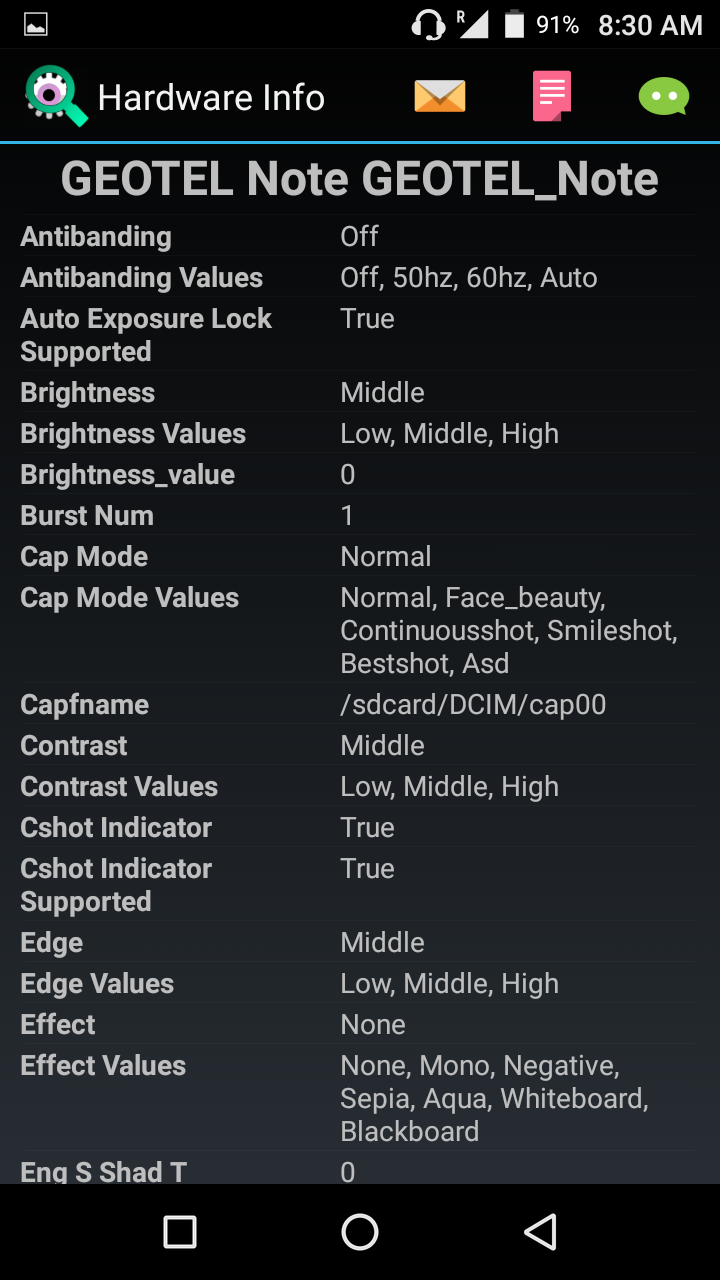Select the Edge Values row
Viewport: 720px width, 1280px height.
click(360, 983)
